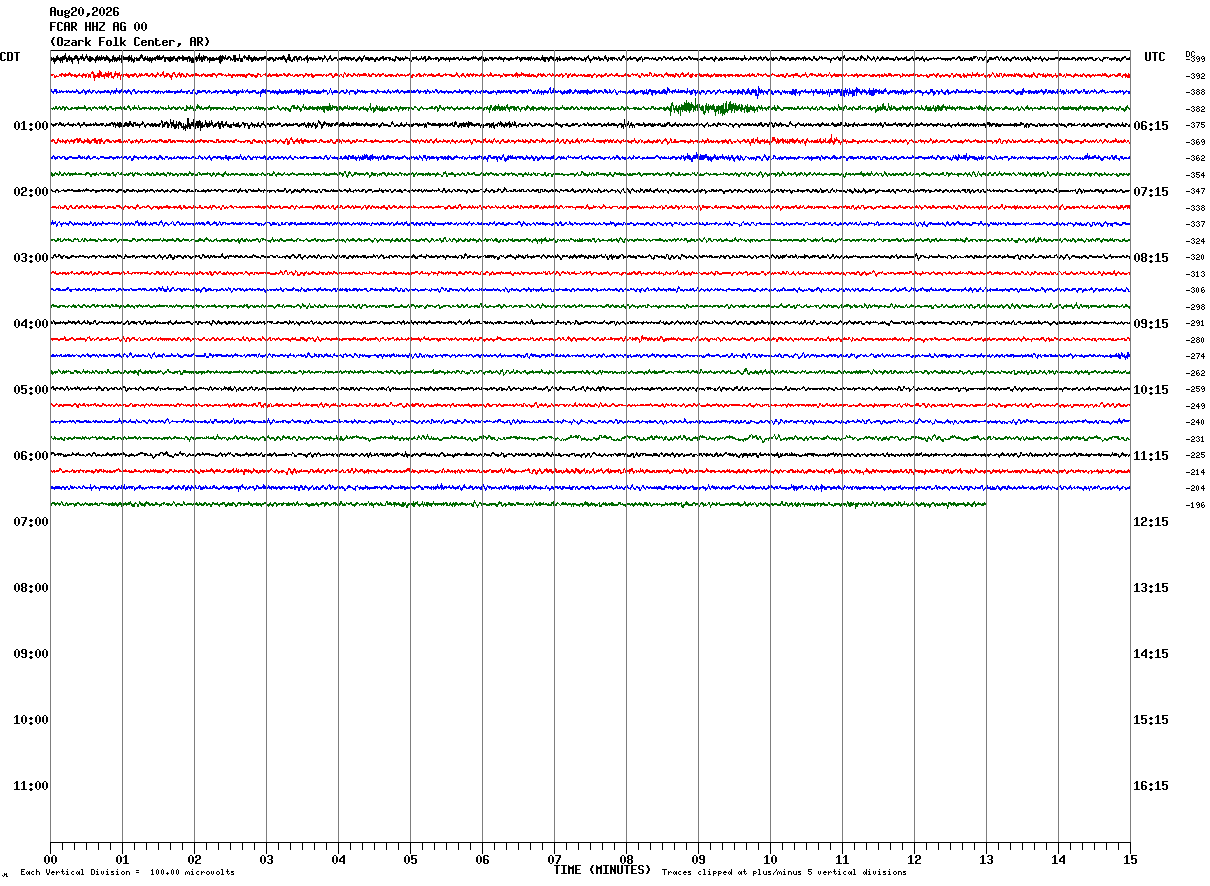Click the -382 DC offset value
The width and height of the screenshot is (1210, 886).
coord(1195,109)
